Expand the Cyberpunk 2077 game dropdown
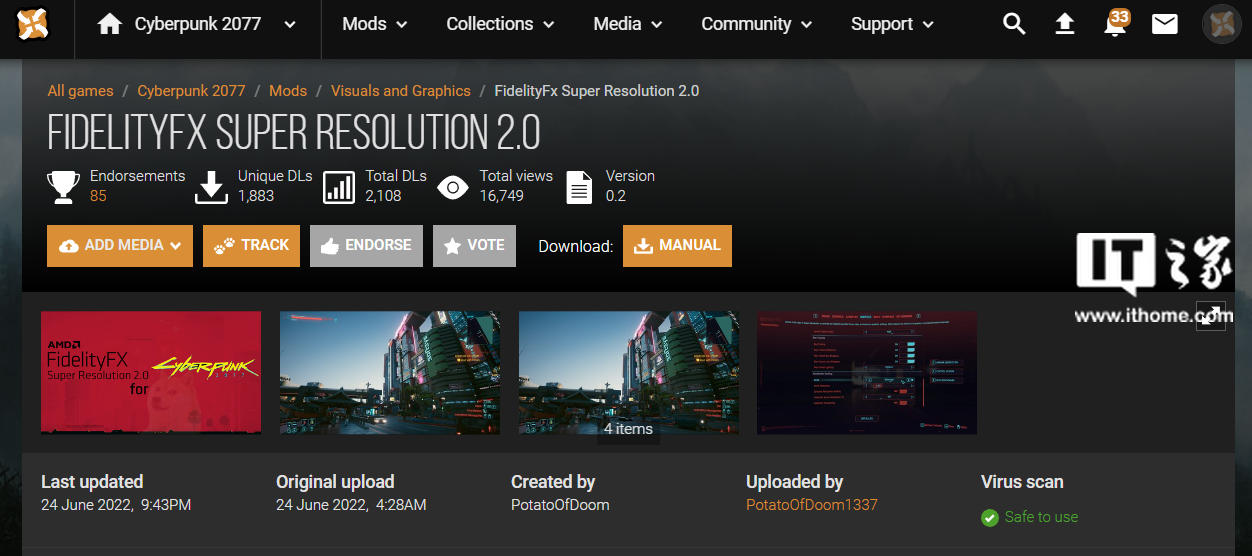The height and width of the screenshot is (556, 1252). pos(290,25)
